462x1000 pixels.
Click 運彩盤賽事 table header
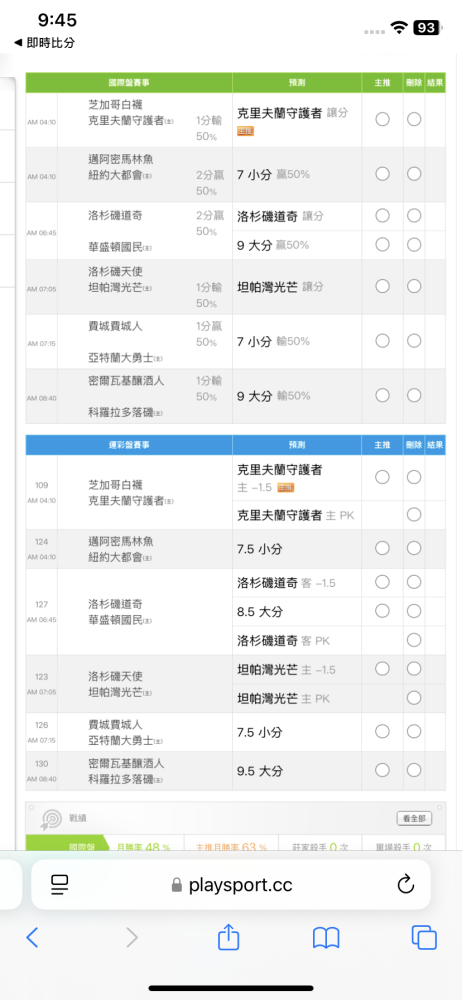[129, 445]
